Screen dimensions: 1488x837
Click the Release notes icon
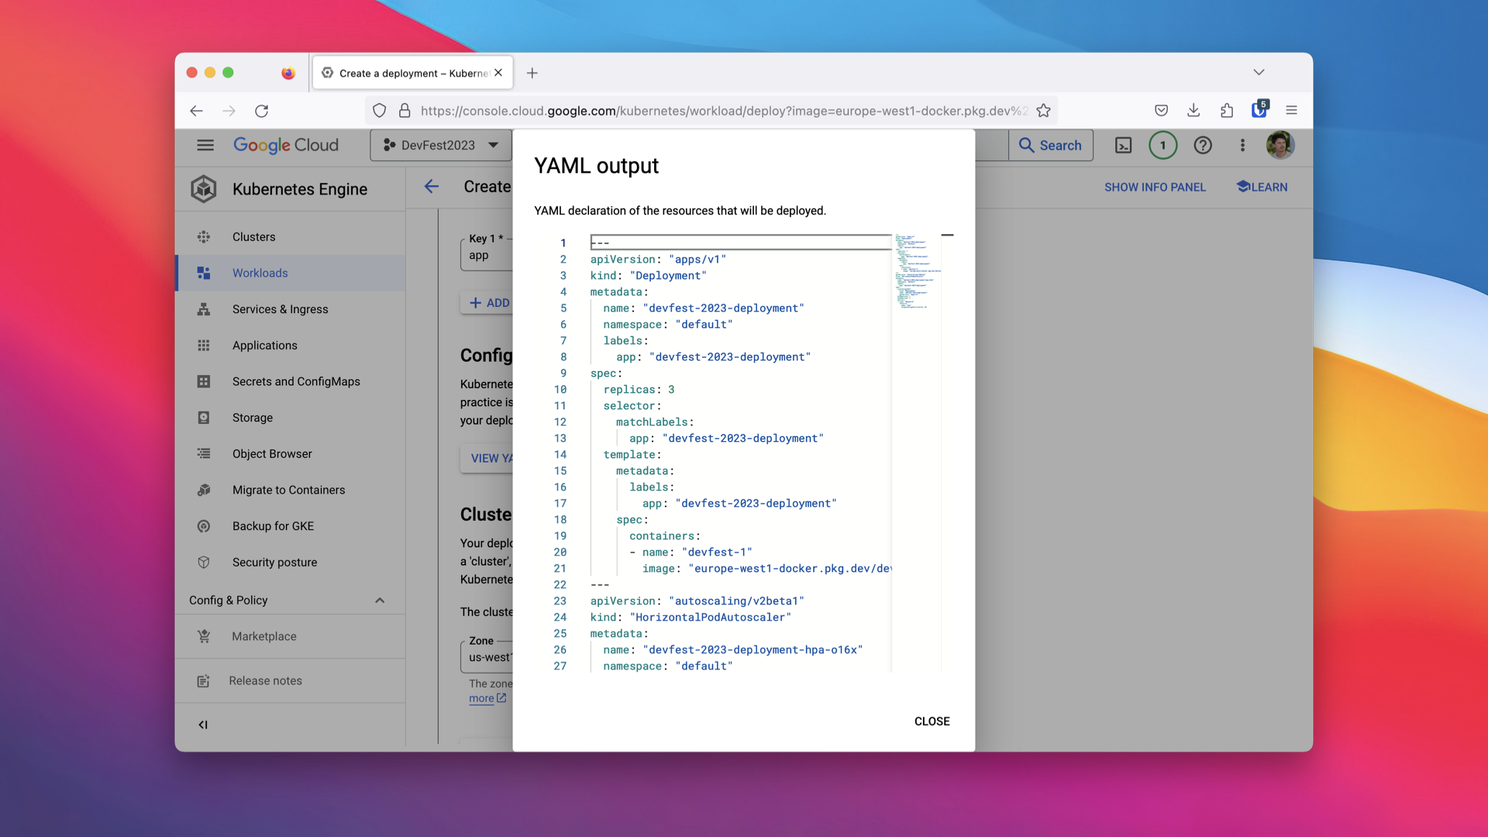204,681
